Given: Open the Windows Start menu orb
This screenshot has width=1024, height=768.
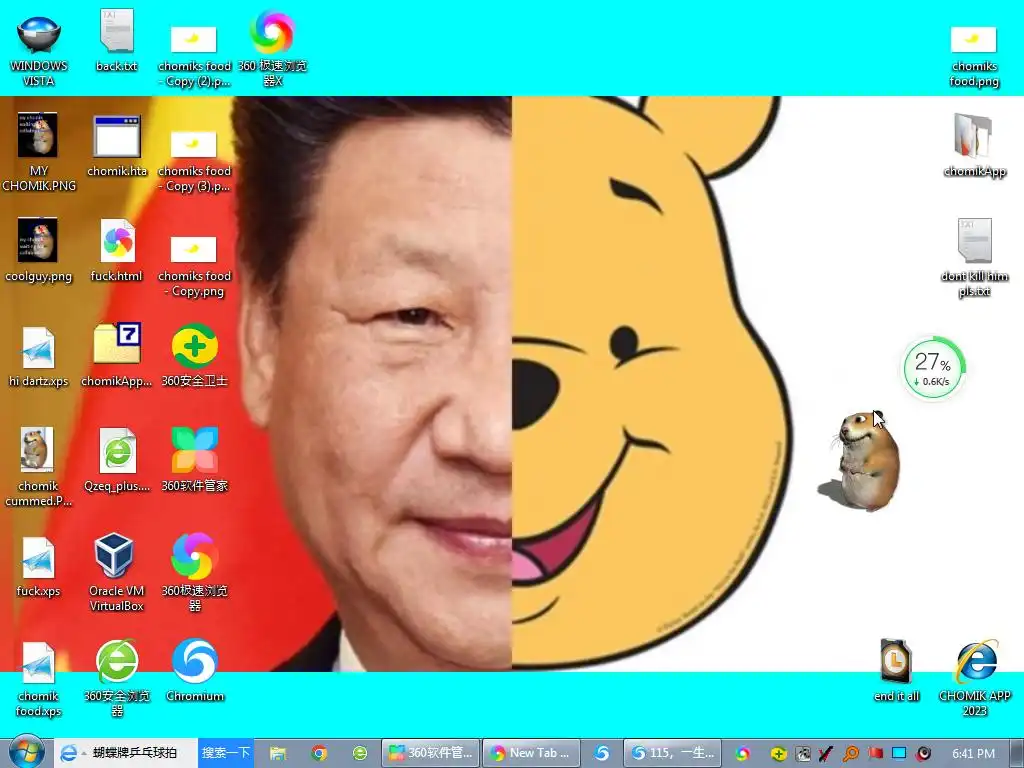Looking at the screenshot, I should click(x=26, y=752).
